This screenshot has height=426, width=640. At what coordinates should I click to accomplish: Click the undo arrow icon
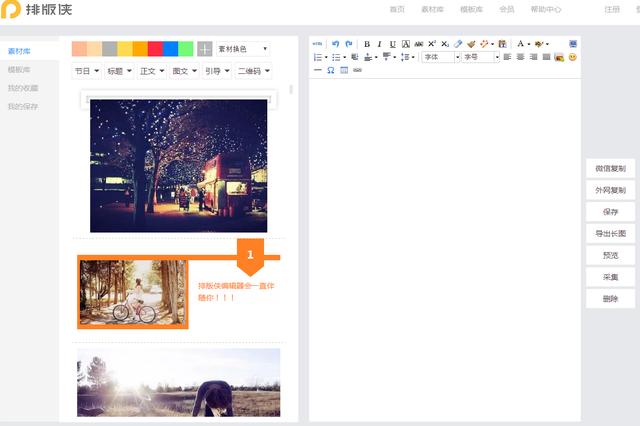click(336, 44)
